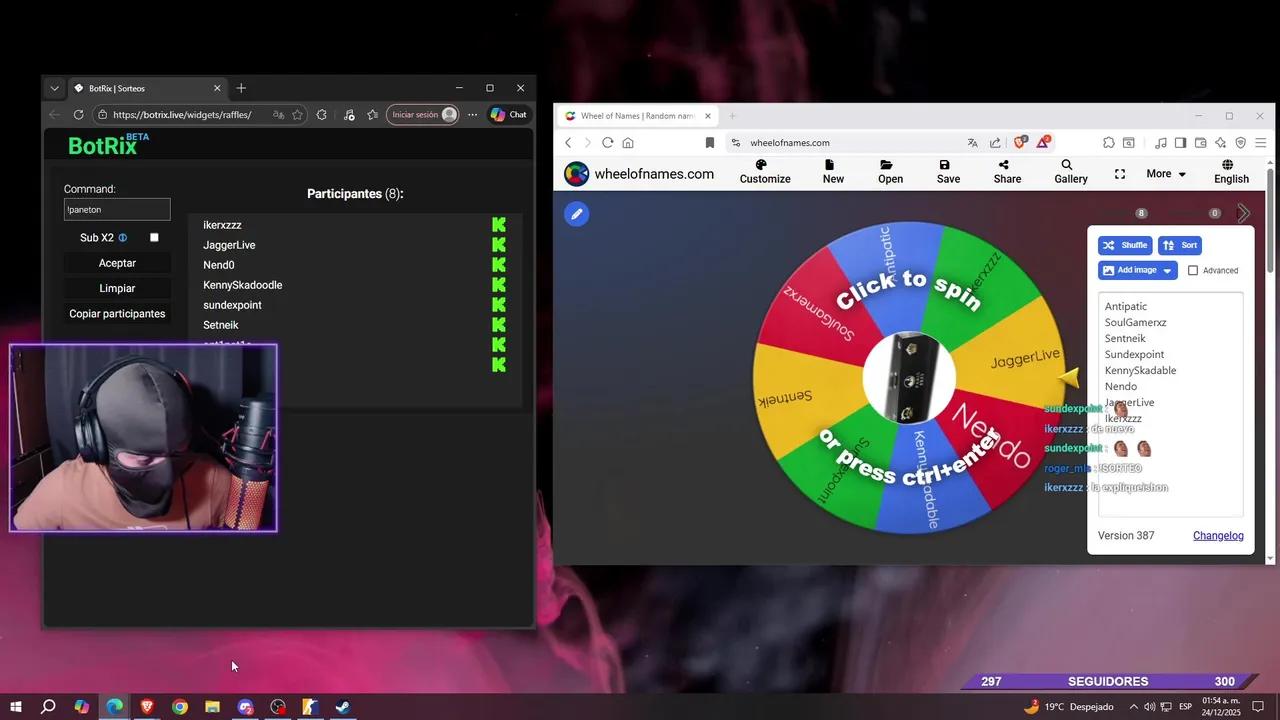Select the Wheel of Names browser tab

click(x=637, y=116)
